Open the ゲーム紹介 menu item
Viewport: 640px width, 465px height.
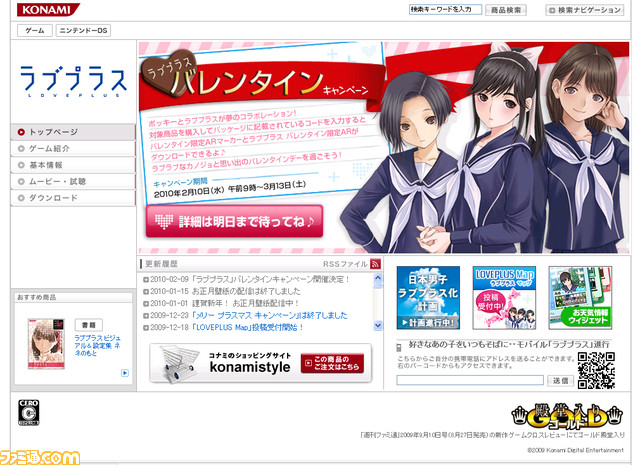[73, 149]
